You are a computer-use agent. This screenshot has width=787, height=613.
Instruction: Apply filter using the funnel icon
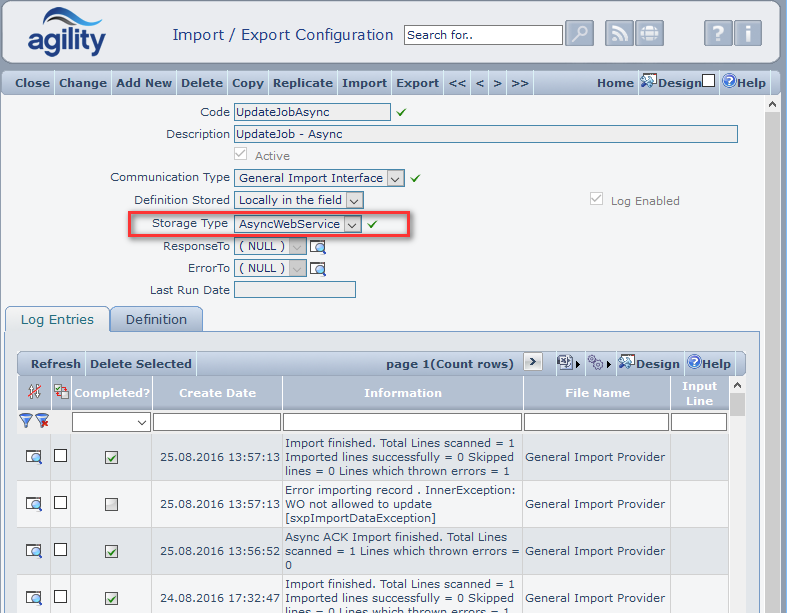pyautogui.click(x=26, y=421)
